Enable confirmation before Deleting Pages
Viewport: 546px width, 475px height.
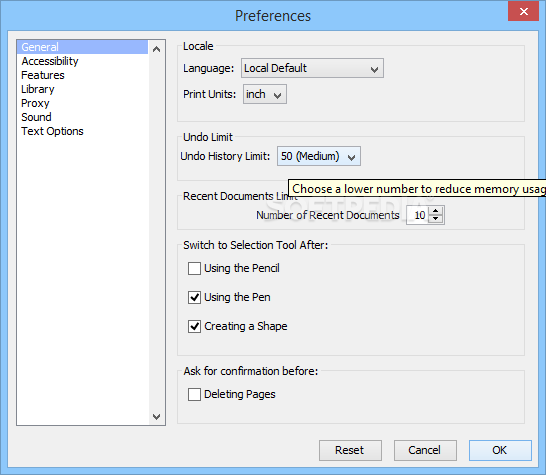click(194, 395)
